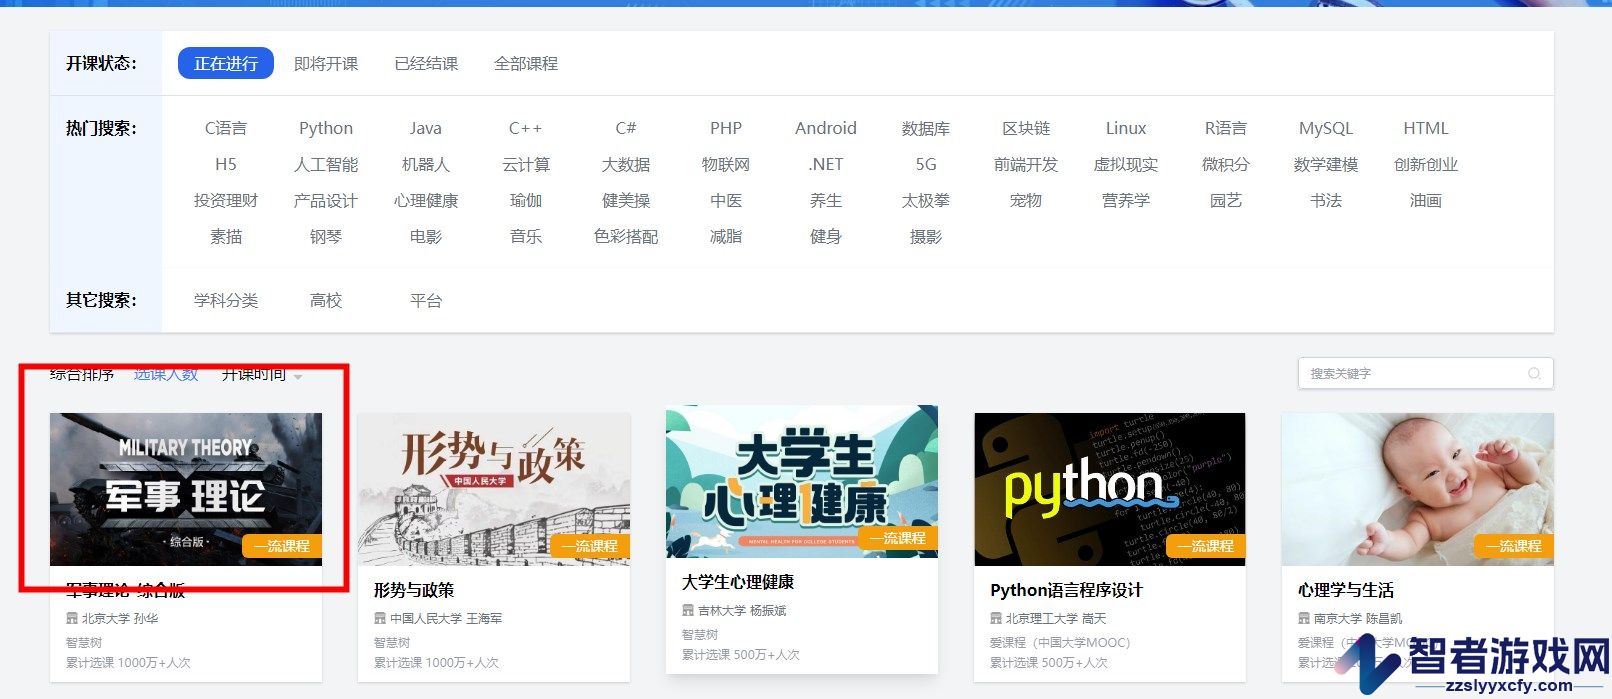Search hot keyword C++
Image resolution: width=1612 pixels, height=699 pixels.
(526, 128)
